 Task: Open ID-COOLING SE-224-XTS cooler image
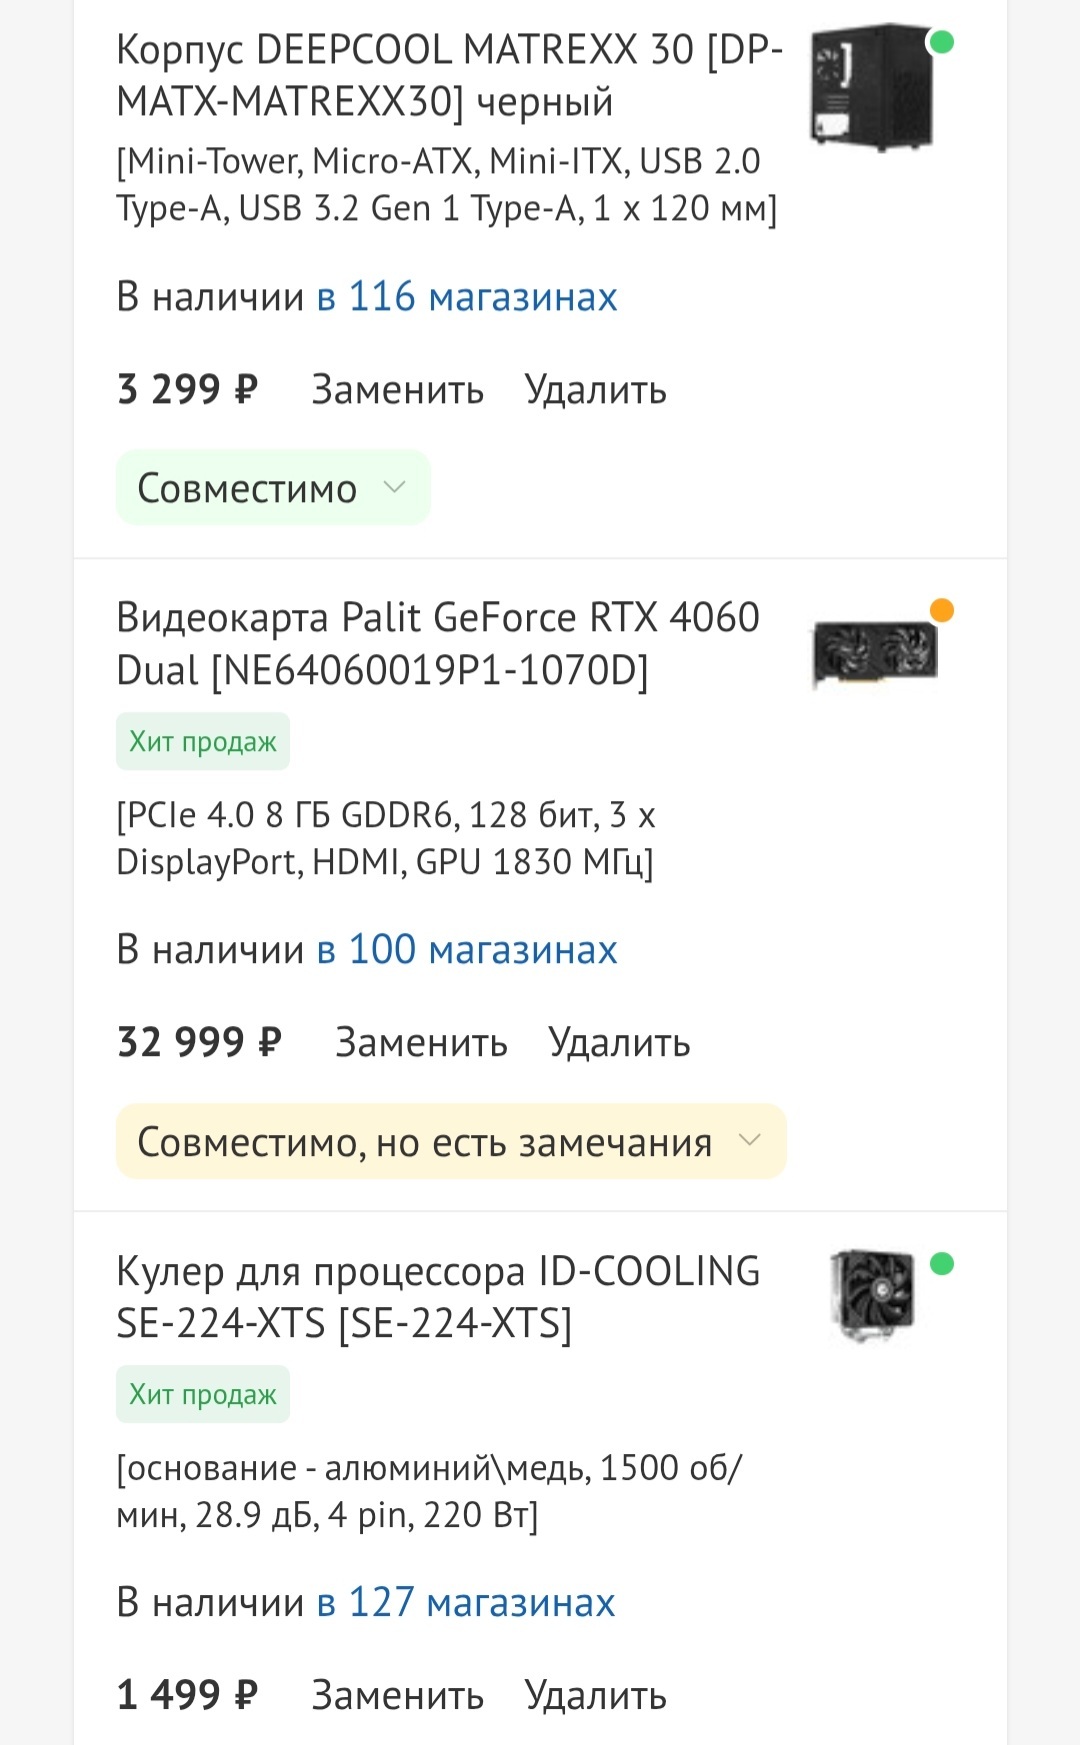872,1295
